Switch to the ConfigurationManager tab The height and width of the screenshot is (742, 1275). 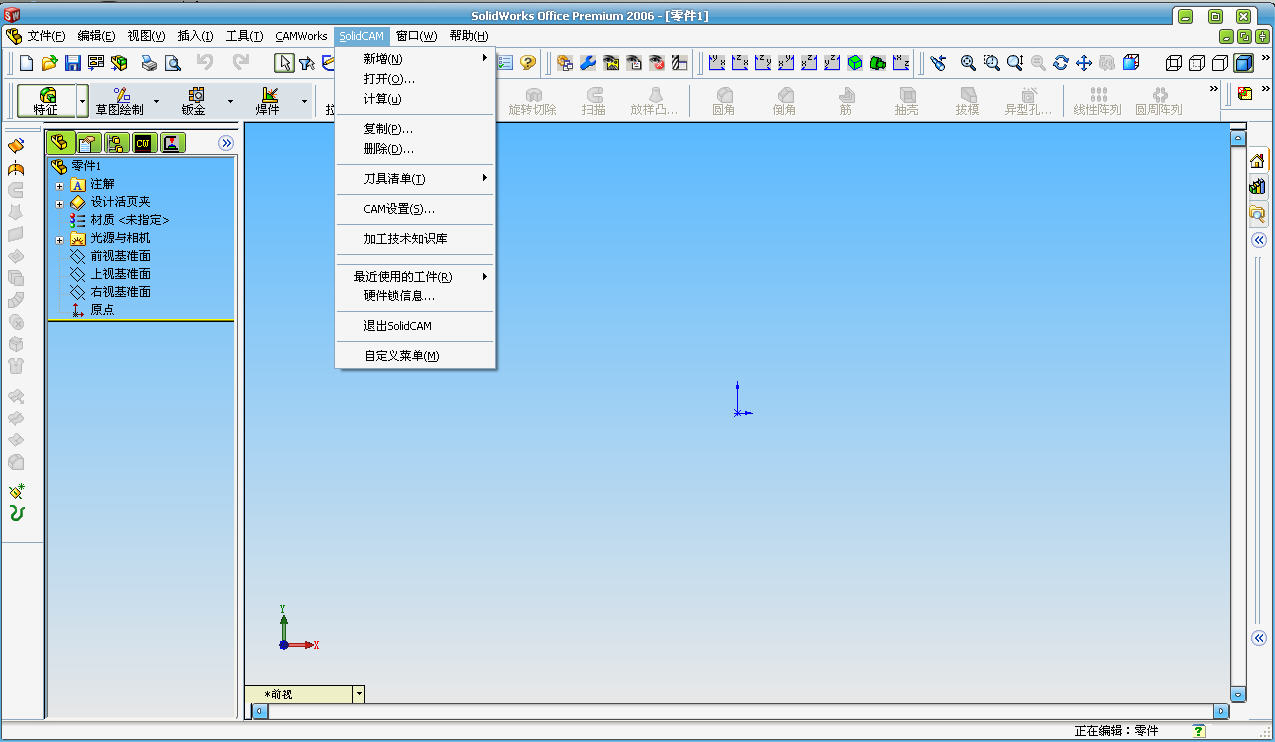(x=116, y=143)
